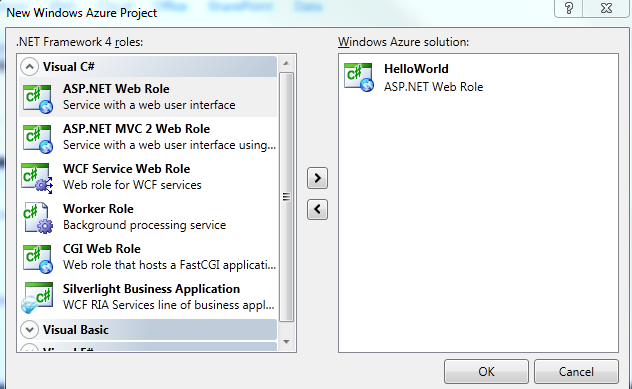Click 'Web role for WCF services' description
The image size is (632, 389).
pos(132,185)
